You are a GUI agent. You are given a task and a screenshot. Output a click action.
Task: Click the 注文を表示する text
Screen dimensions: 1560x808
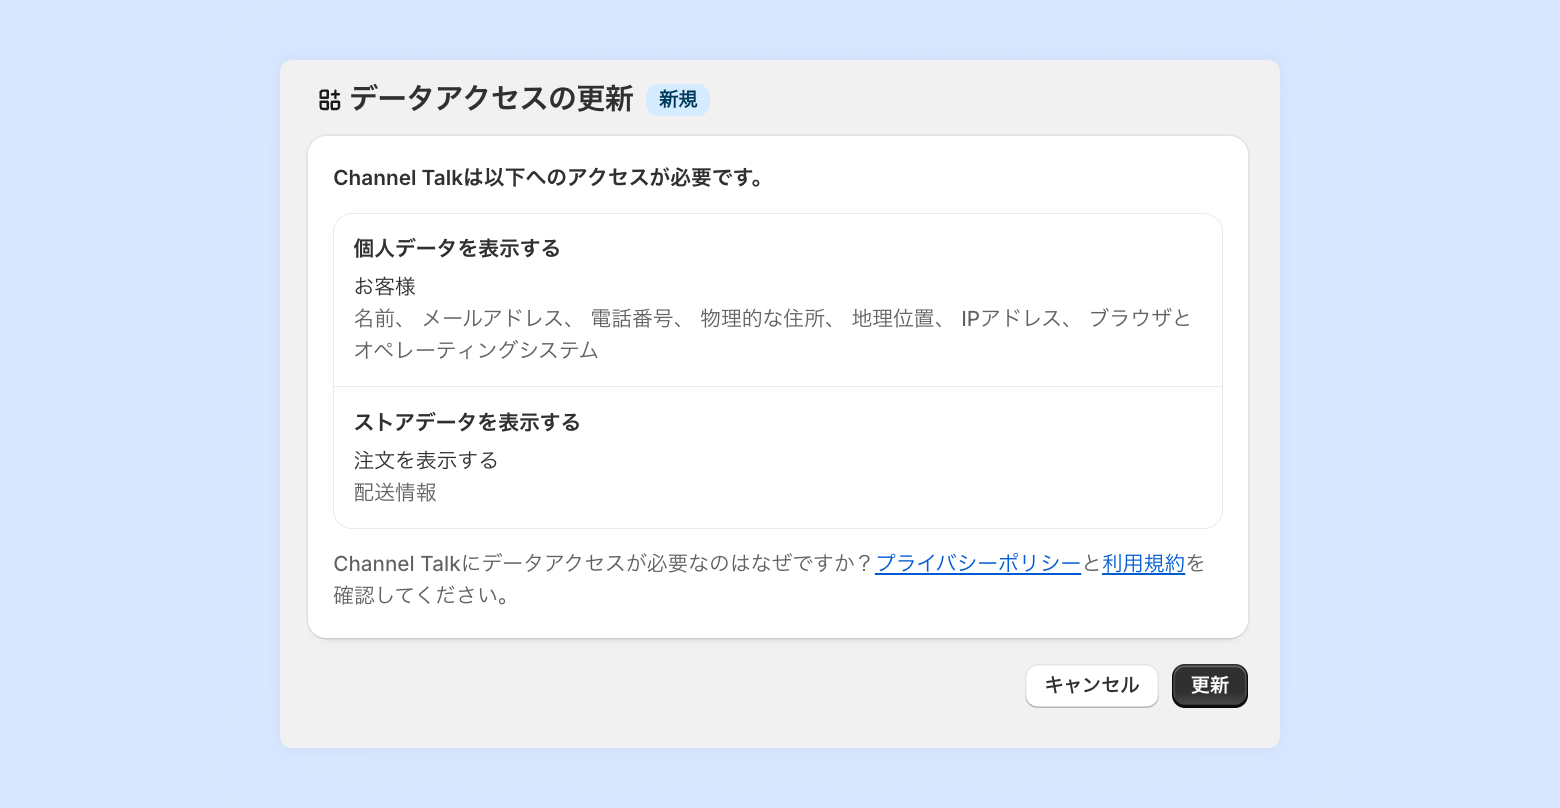coord(426,461)
